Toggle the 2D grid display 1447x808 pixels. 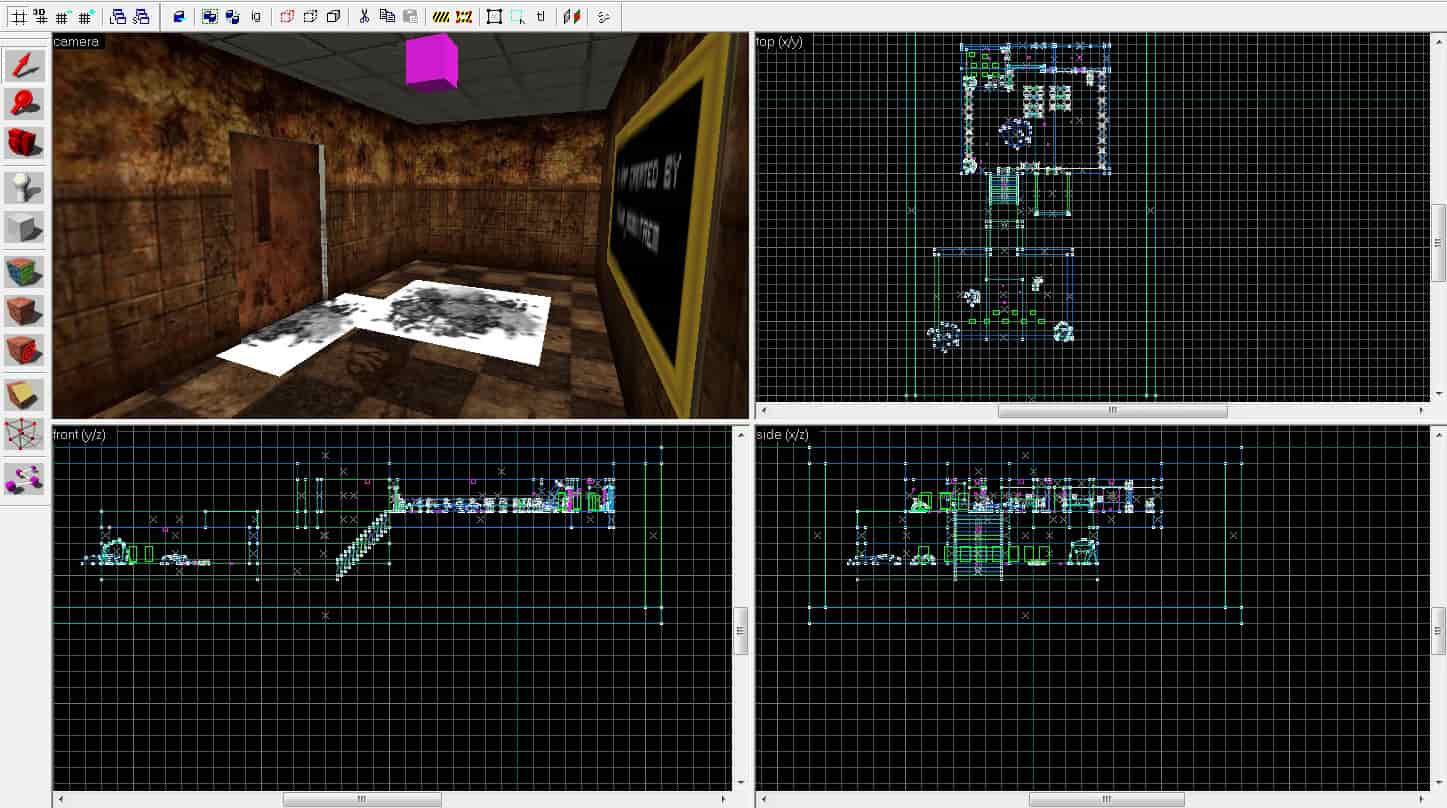17,16
